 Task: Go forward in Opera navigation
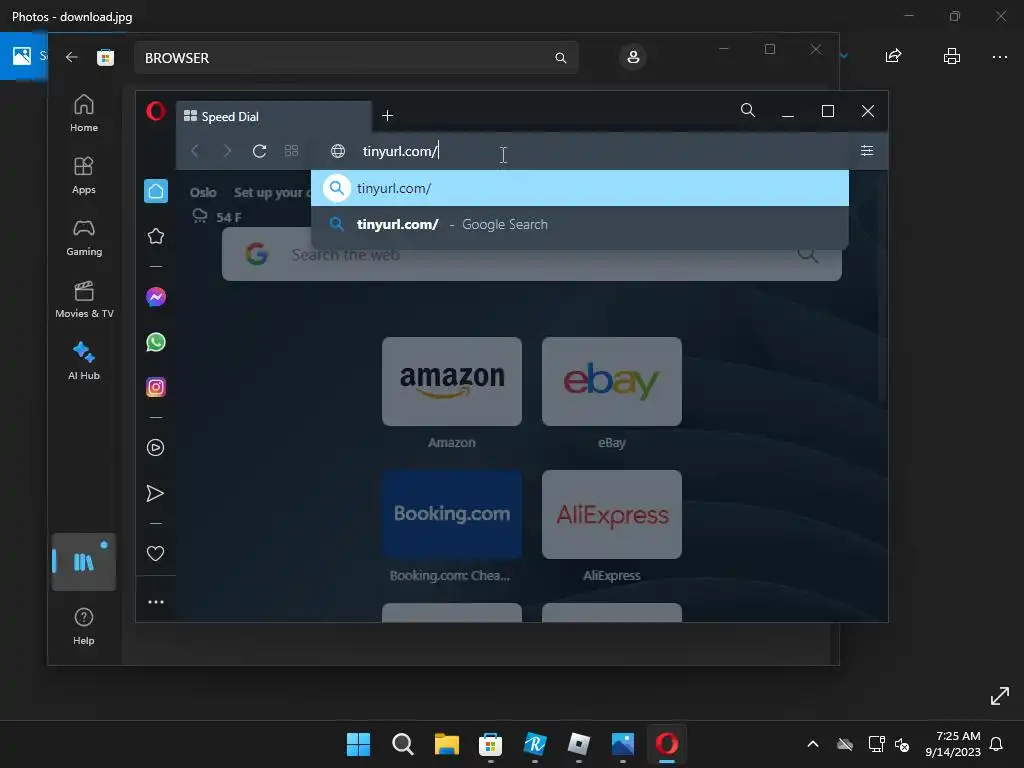tap(227, 151)
